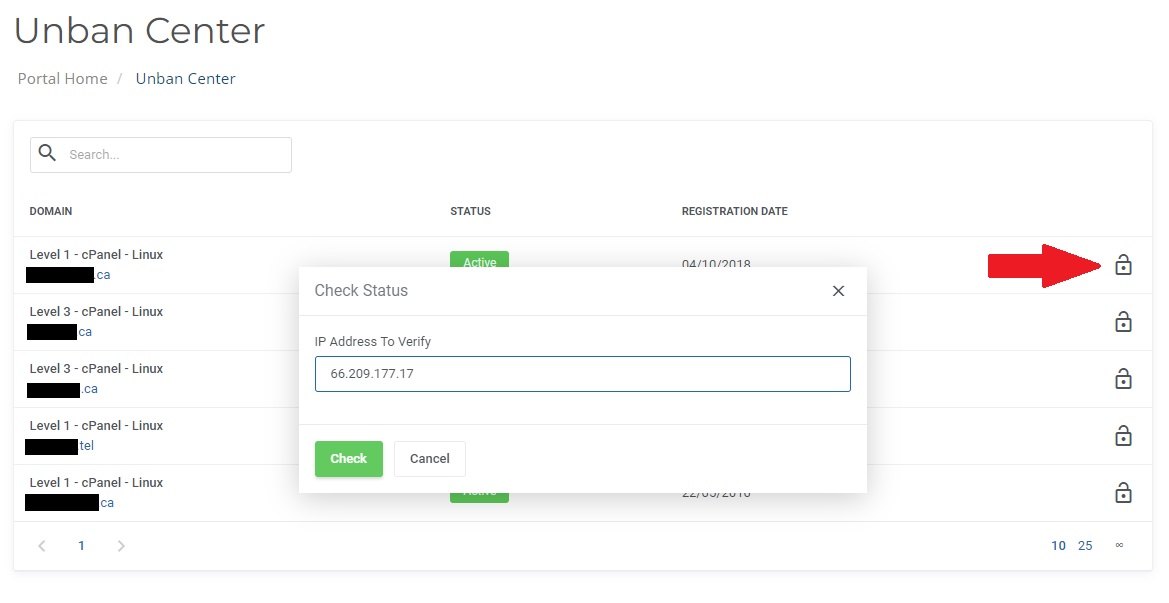This screenshot has width=1169, height=603.
Task: Select page 1 in the pagination
Action: [81, 546]
